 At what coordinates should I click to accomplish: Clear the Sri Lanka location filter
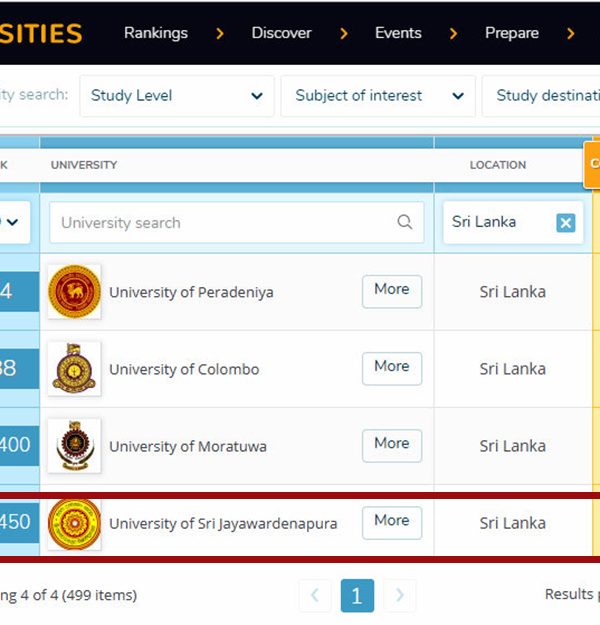(x=565, y=223)
